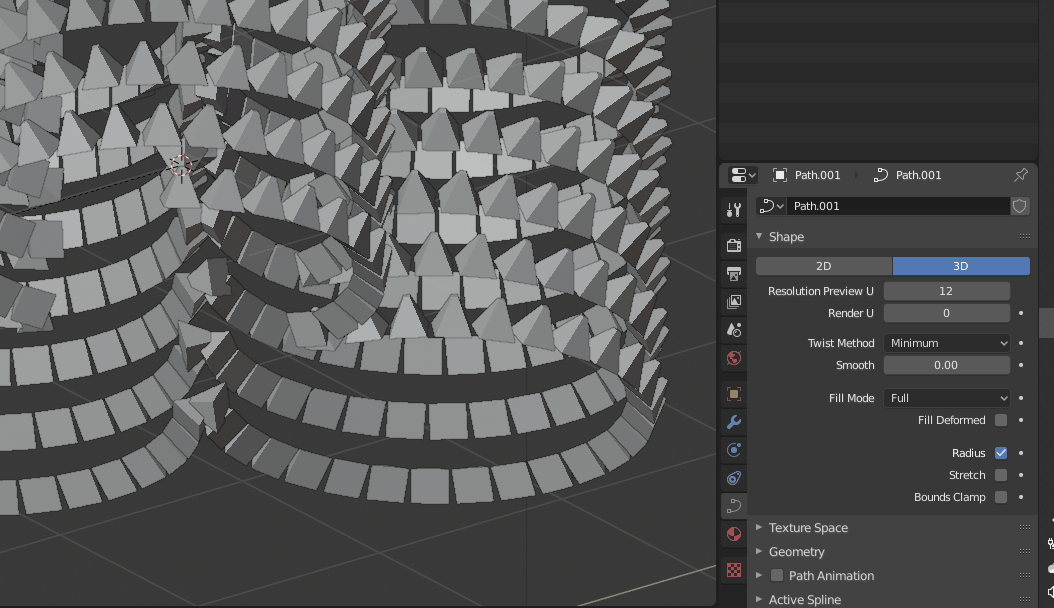
Task: Toggle fake user shield for Path.001
Action: 1020,206
